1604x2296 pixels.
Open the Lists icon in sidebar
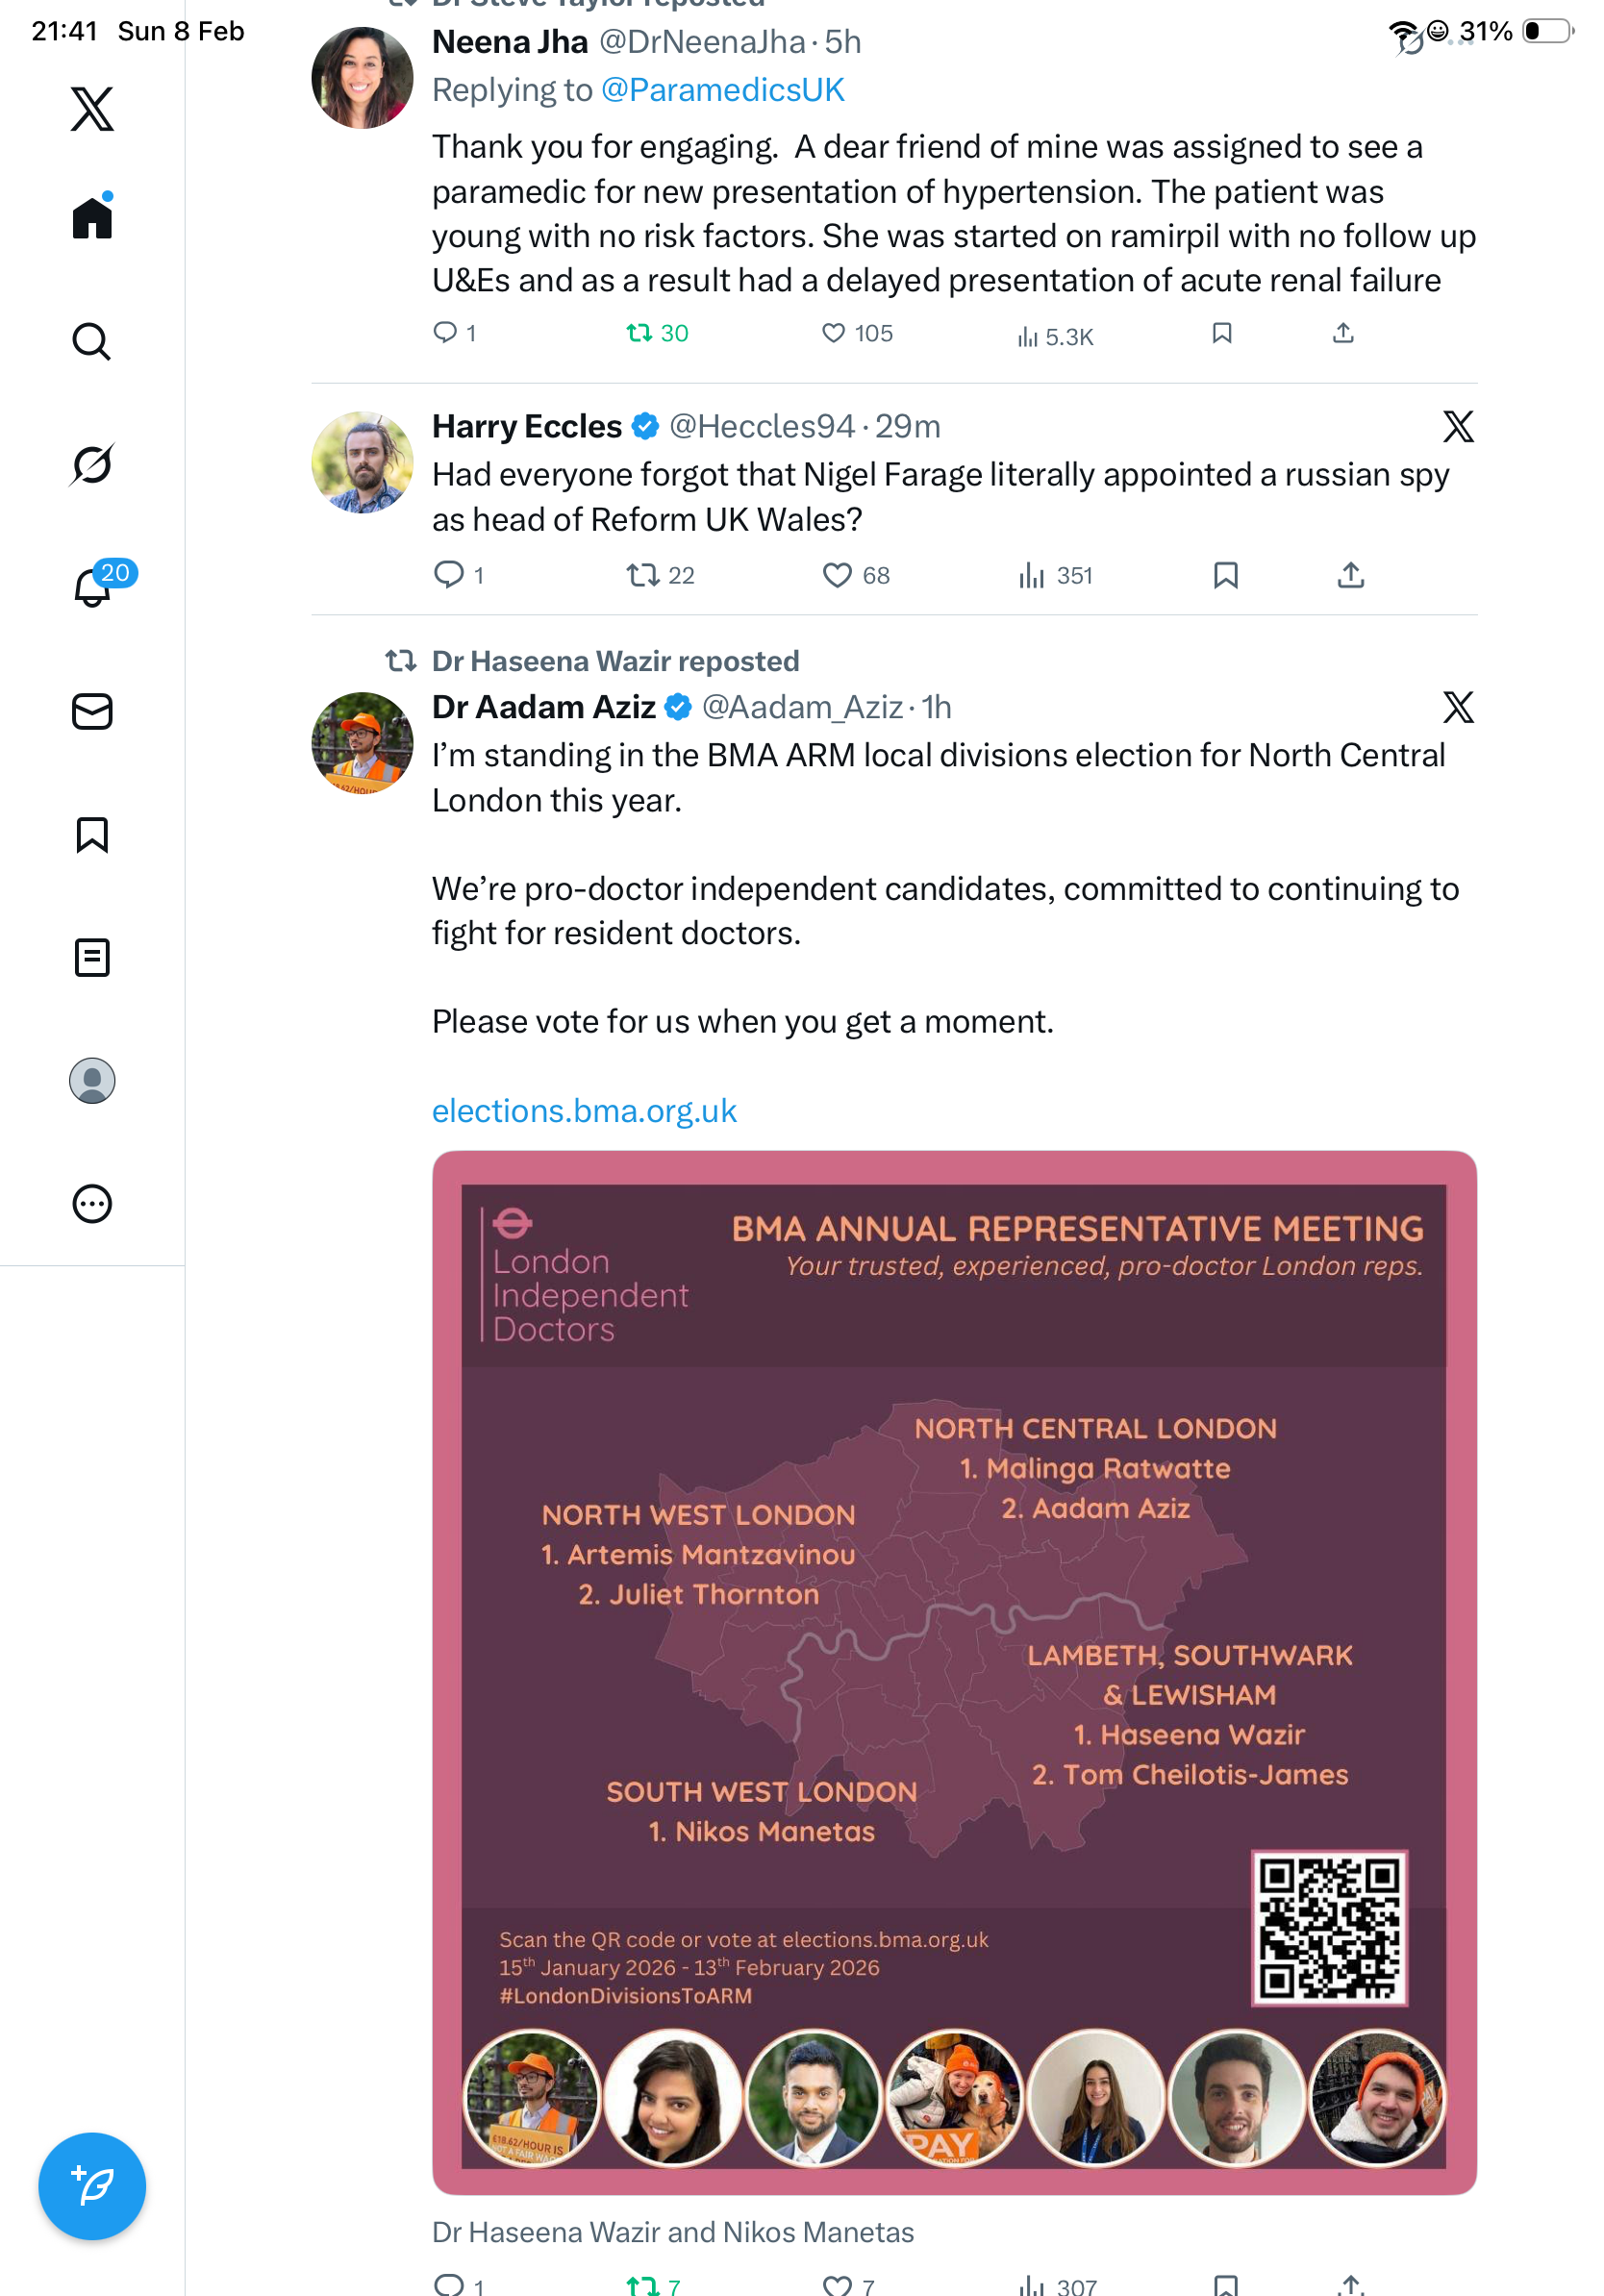[x=92, y=957]
